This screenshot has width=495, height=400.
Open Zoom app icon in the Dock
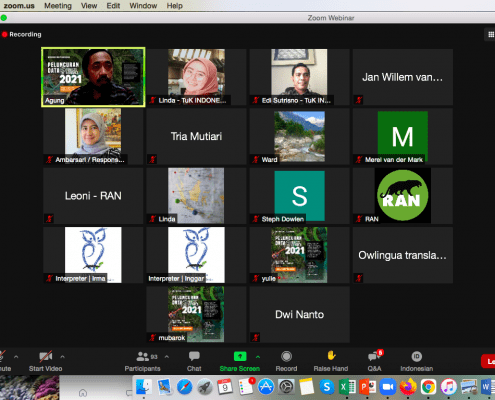pos(388,387)
